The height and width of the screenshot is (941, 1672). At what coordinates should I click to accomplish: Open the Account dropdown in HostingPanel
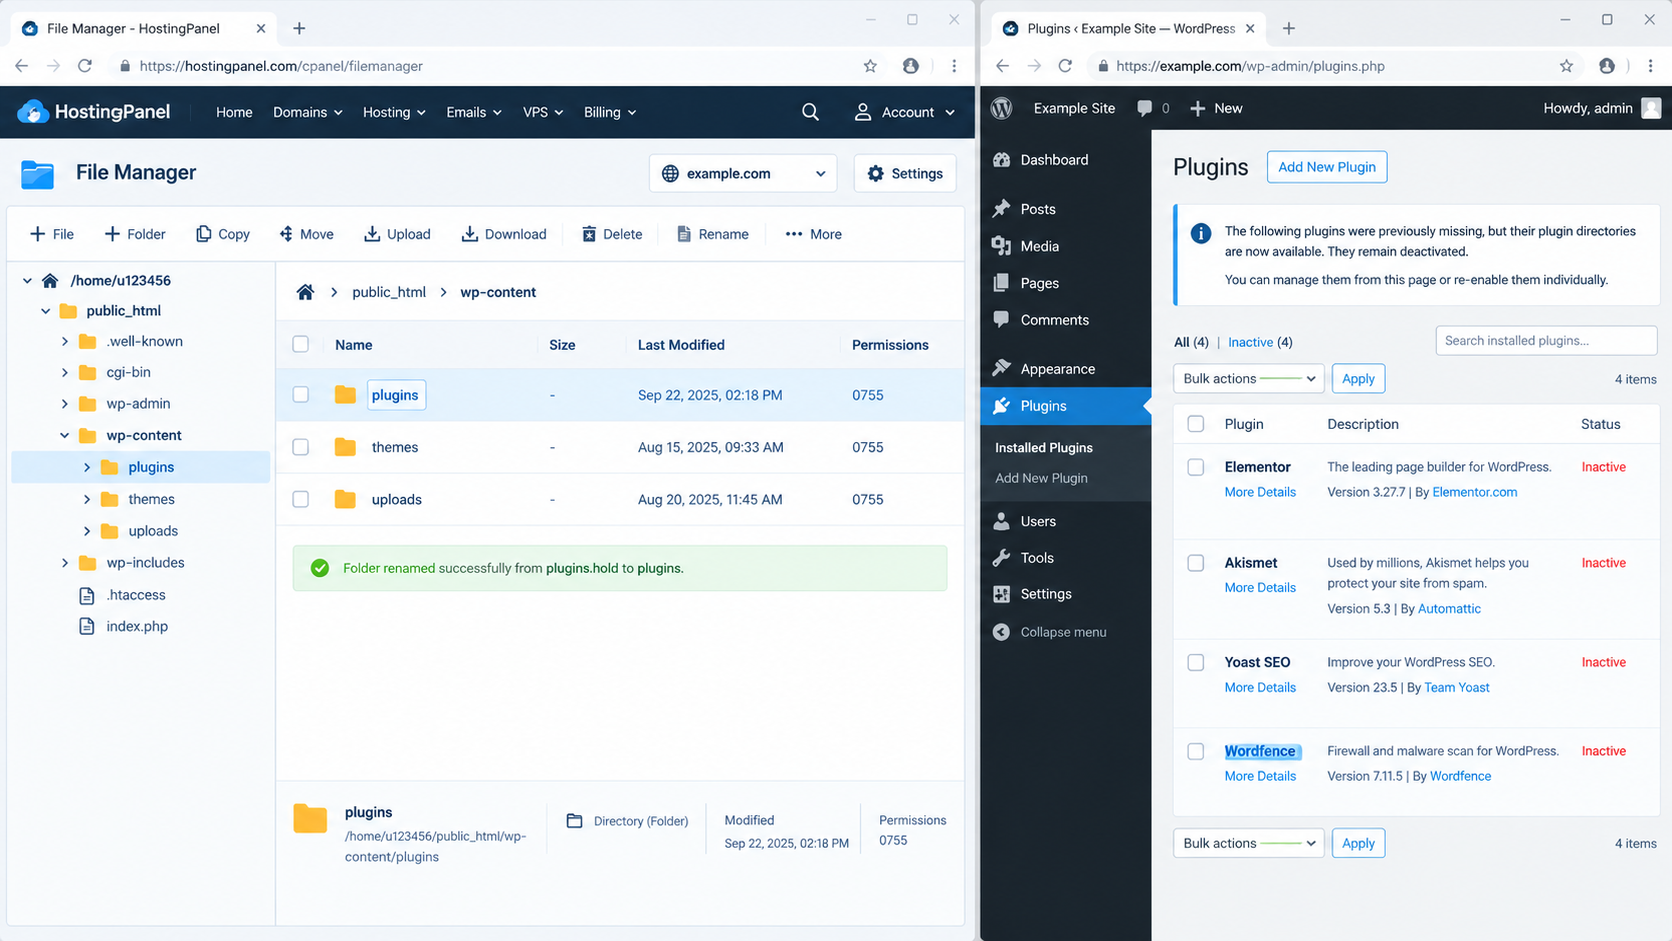click(904, 112)
